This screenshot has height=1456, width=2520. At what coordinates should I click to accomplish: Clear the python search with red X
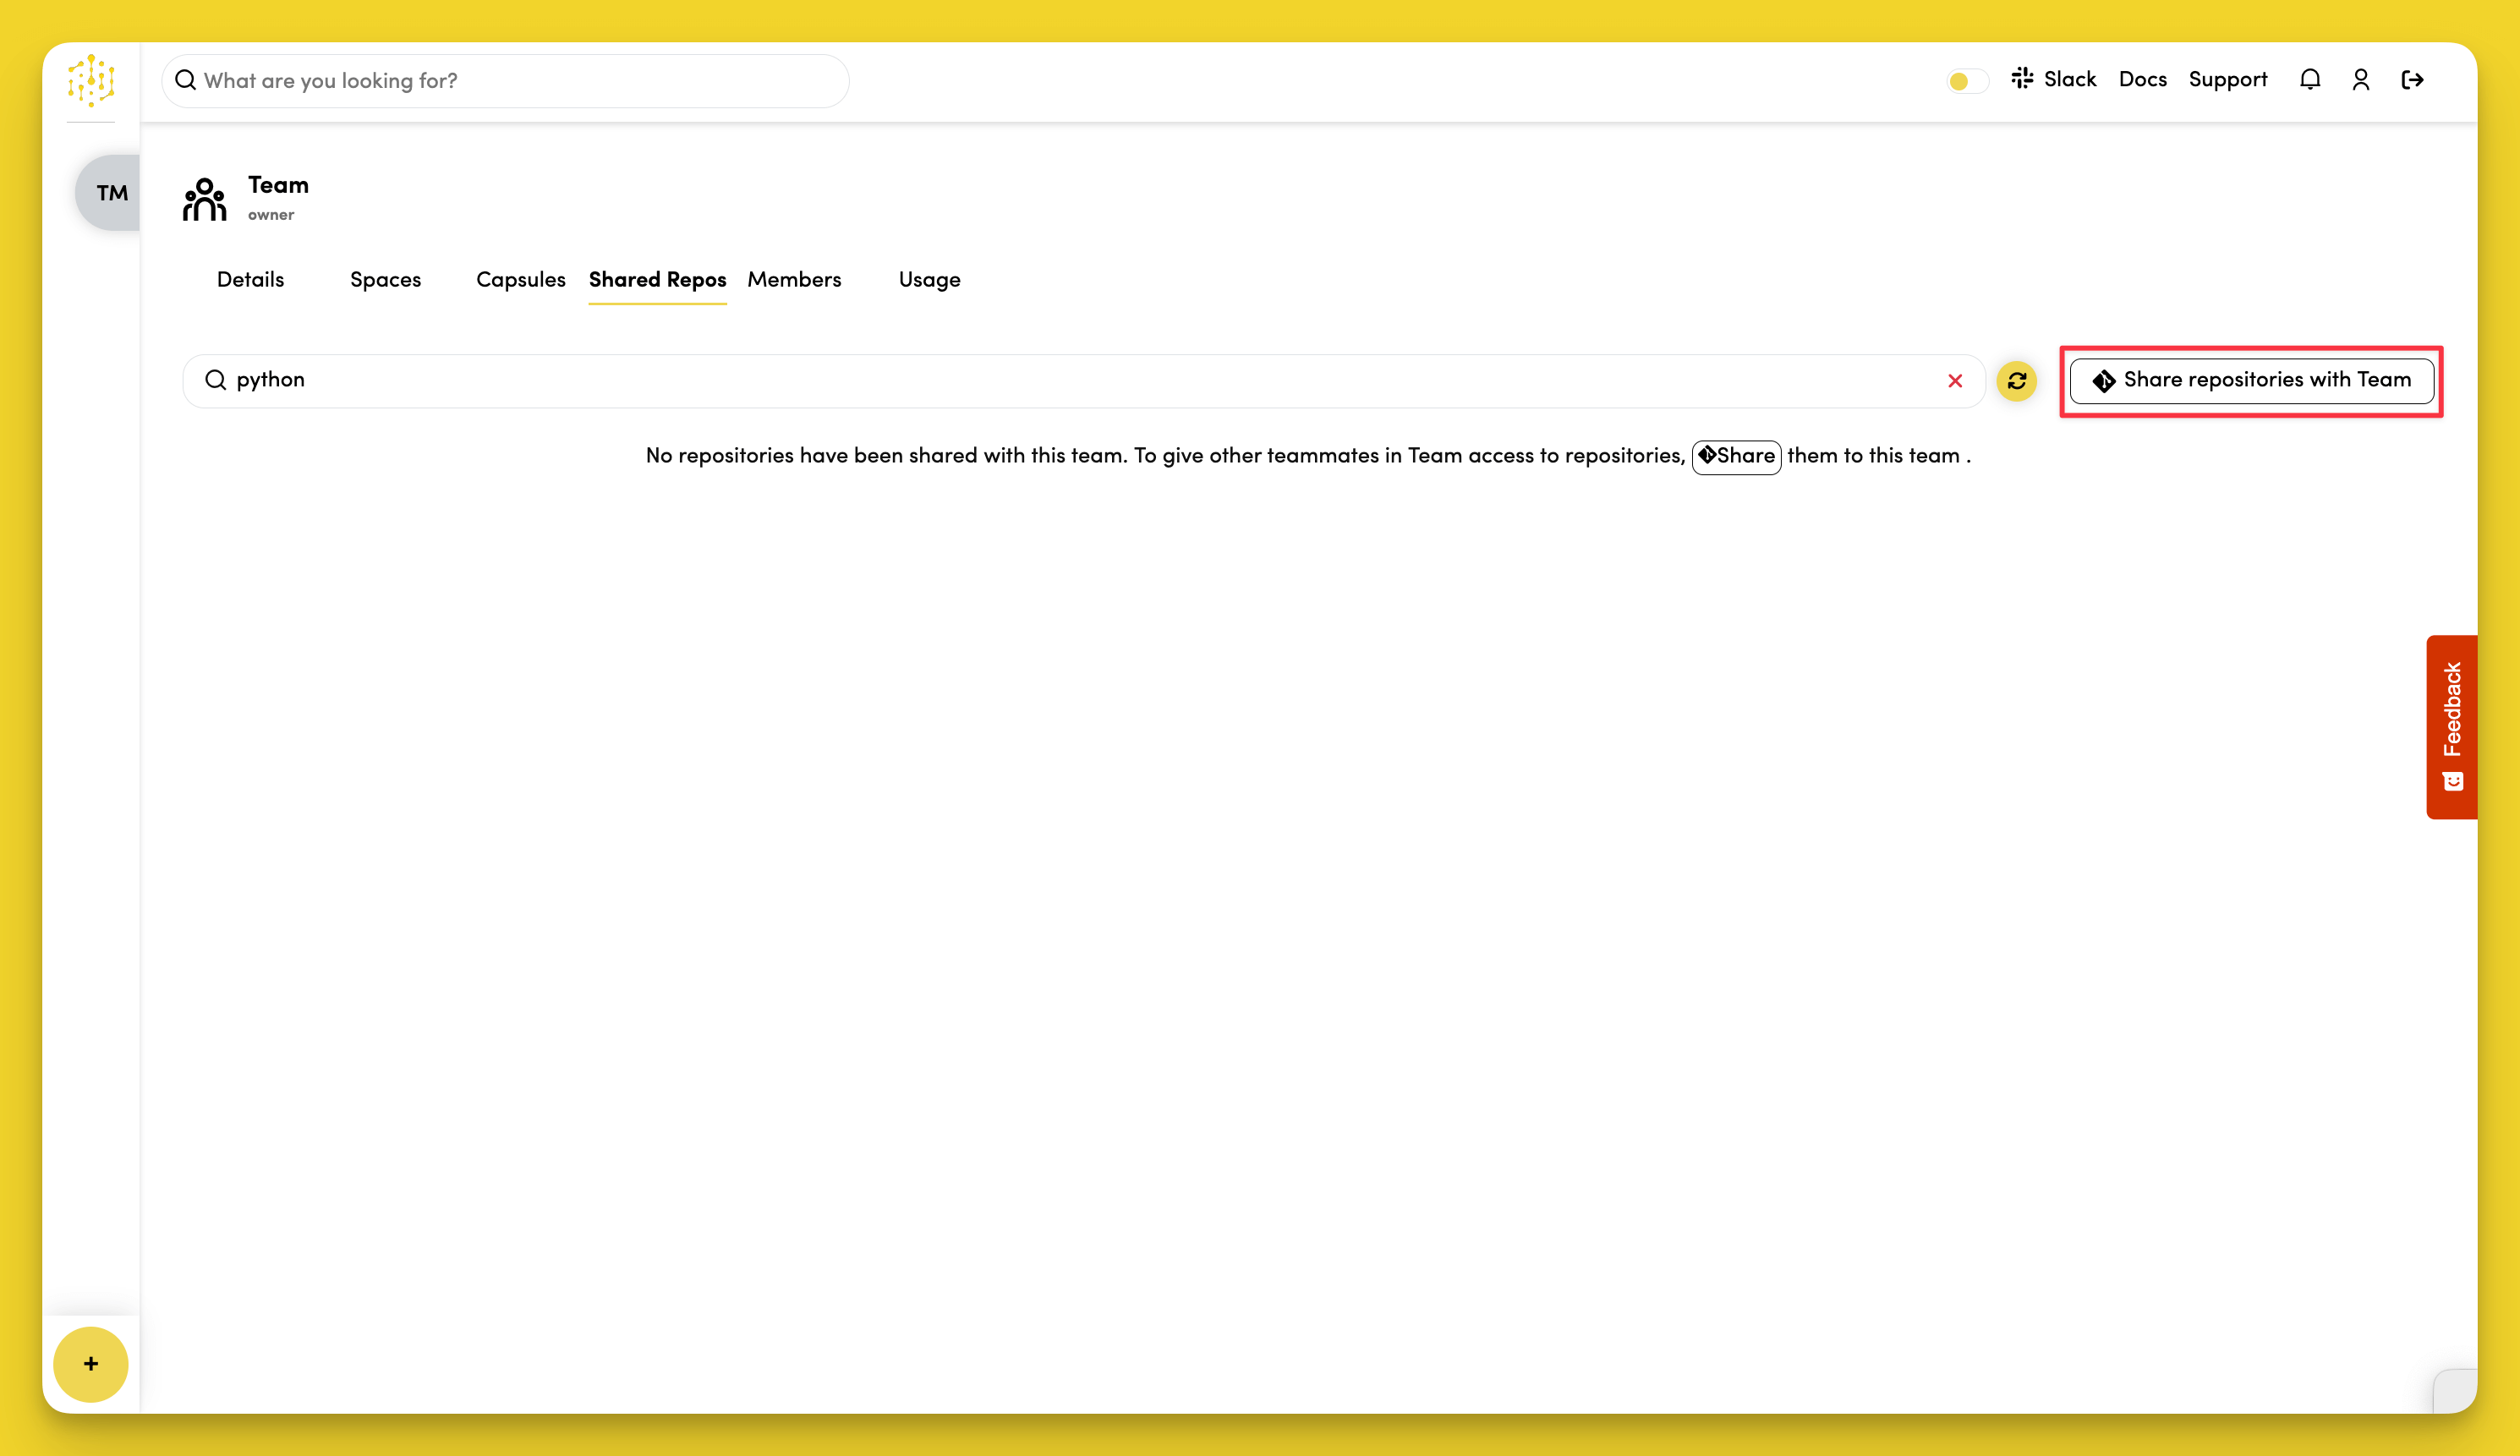pyautogui.click(x=1955, y=381)
